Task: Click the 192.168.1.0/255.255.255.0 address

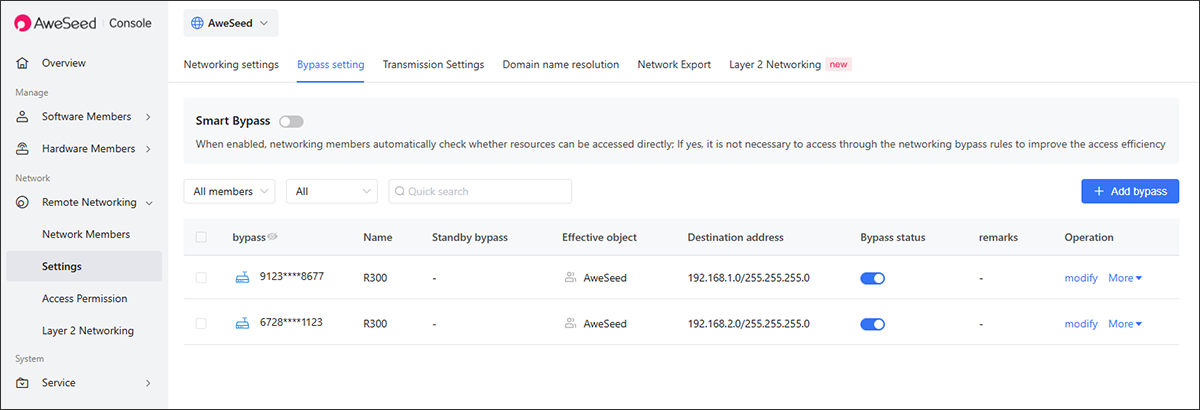Action: click(748, 278)
